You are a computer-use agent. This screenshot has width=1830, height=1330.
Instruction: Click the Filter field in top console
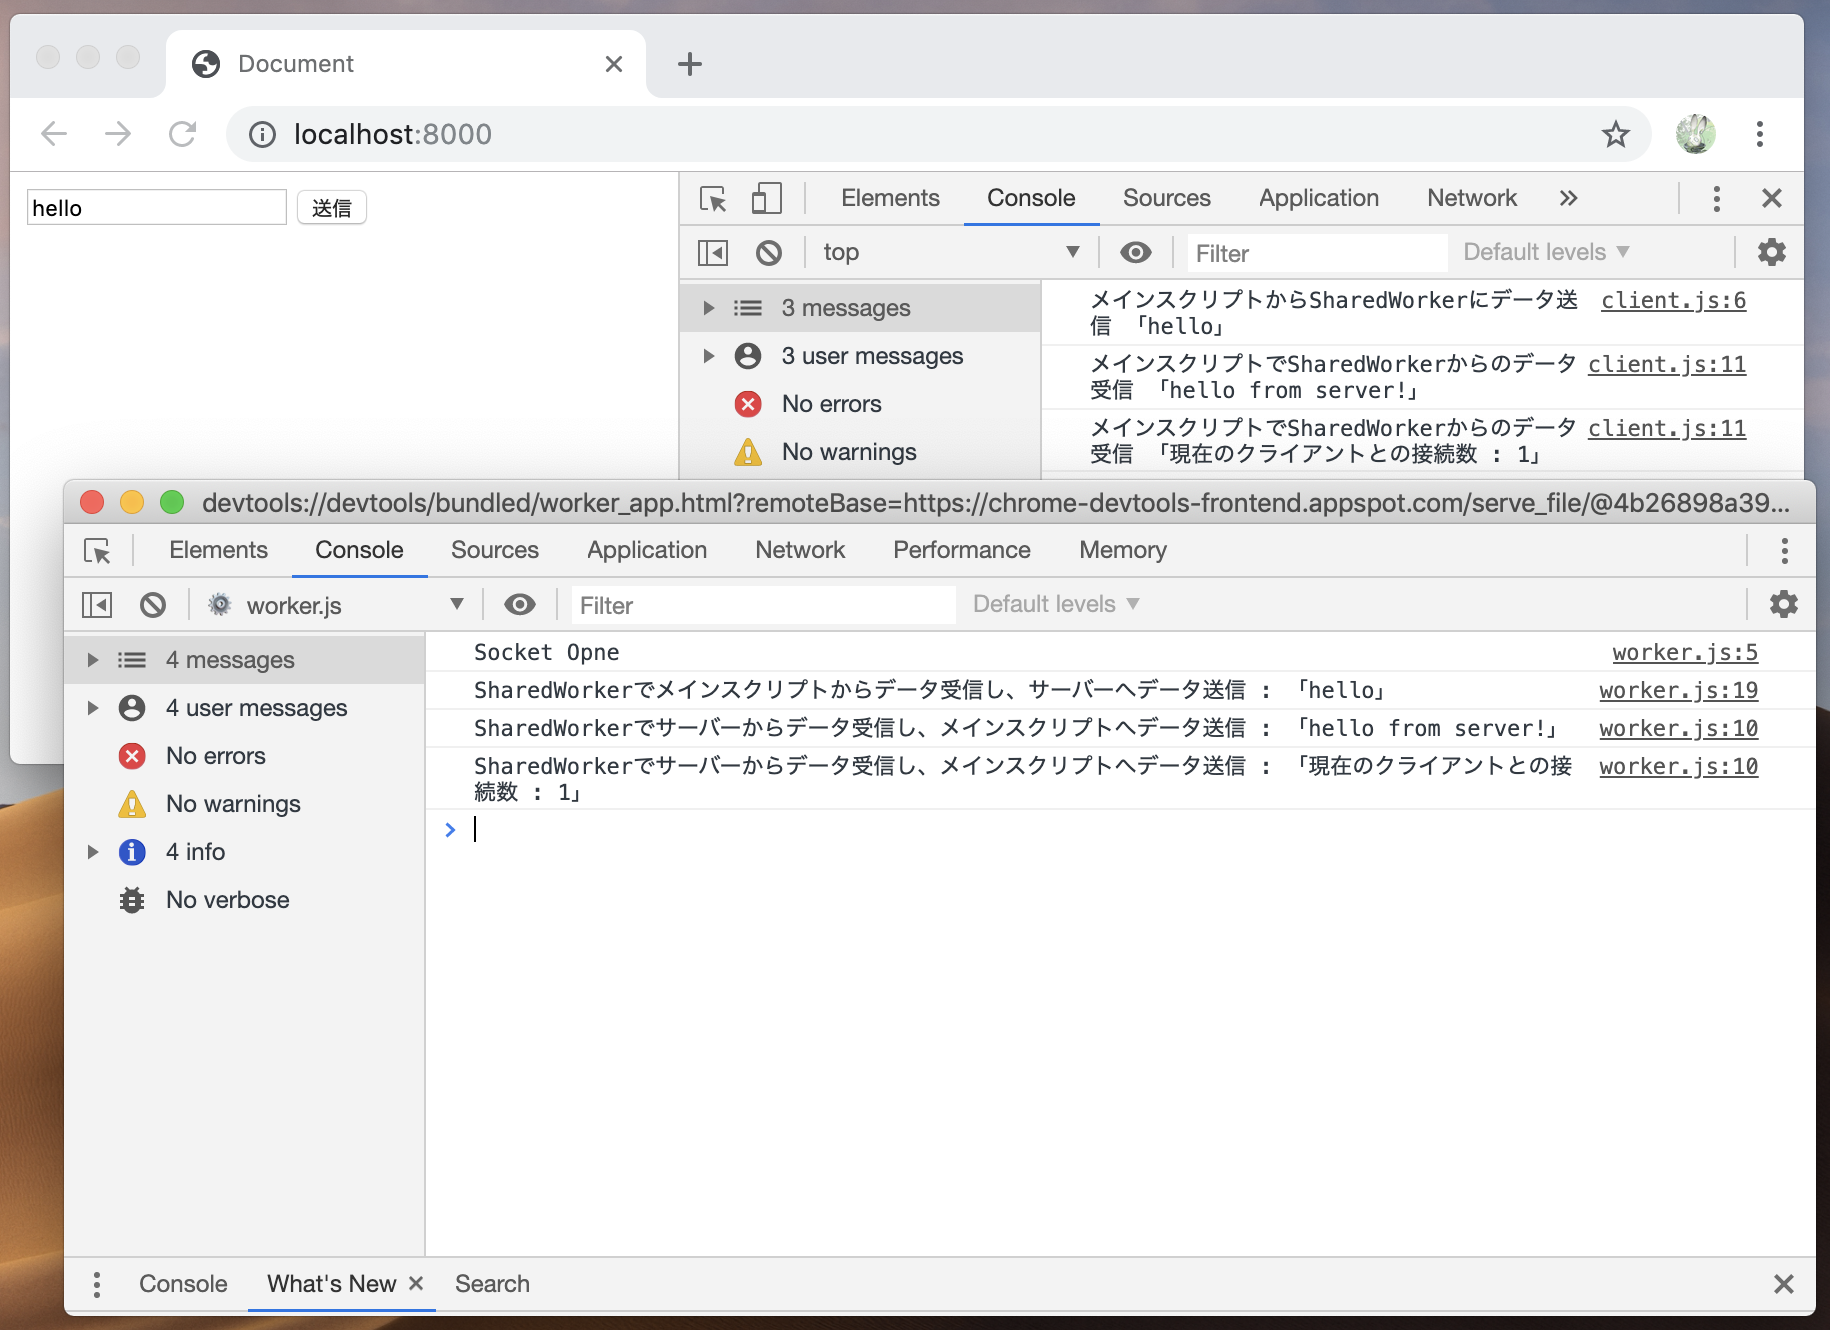(1316, 253)
